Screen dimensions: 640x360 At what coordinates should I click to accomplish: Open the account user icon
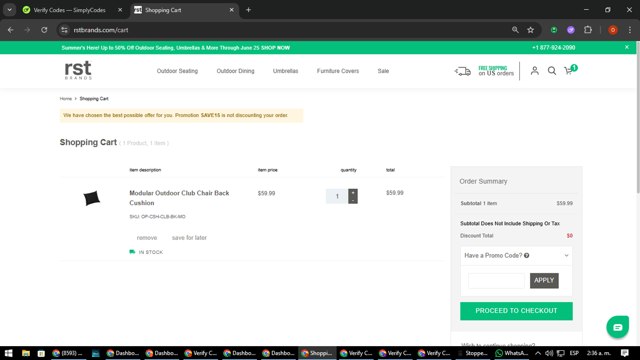point(534,71)
